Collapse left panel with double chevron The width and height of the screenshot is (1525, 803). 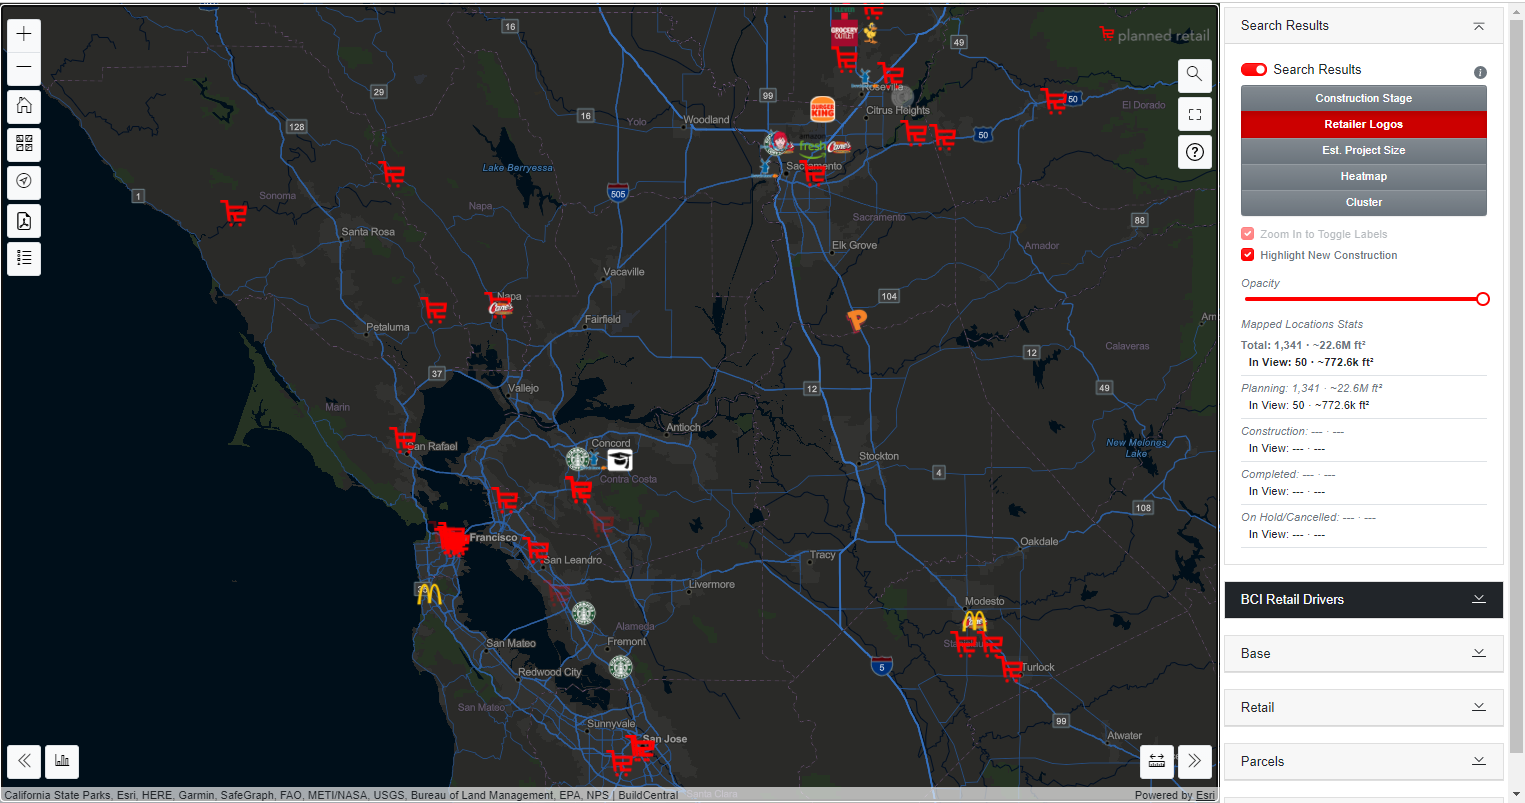[24, 761]
